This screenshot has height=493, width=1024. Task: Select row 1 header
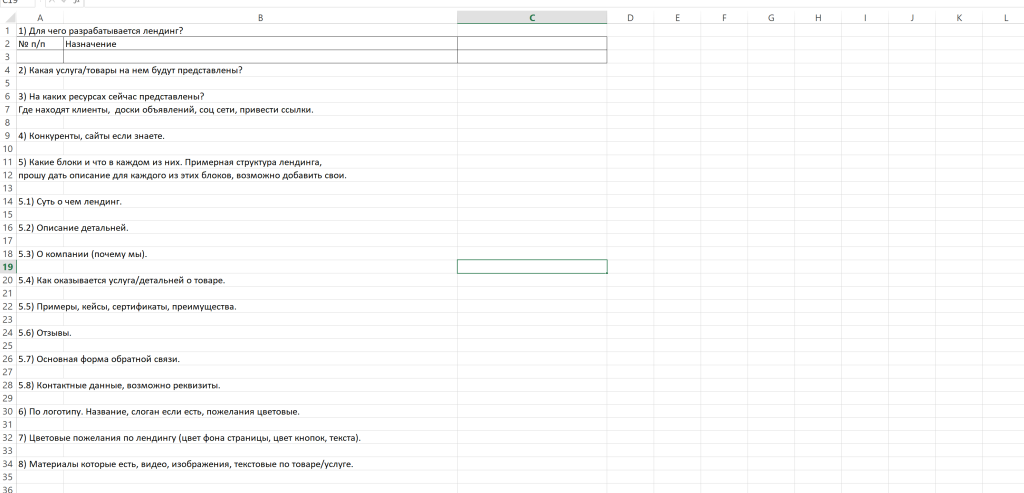8,31
